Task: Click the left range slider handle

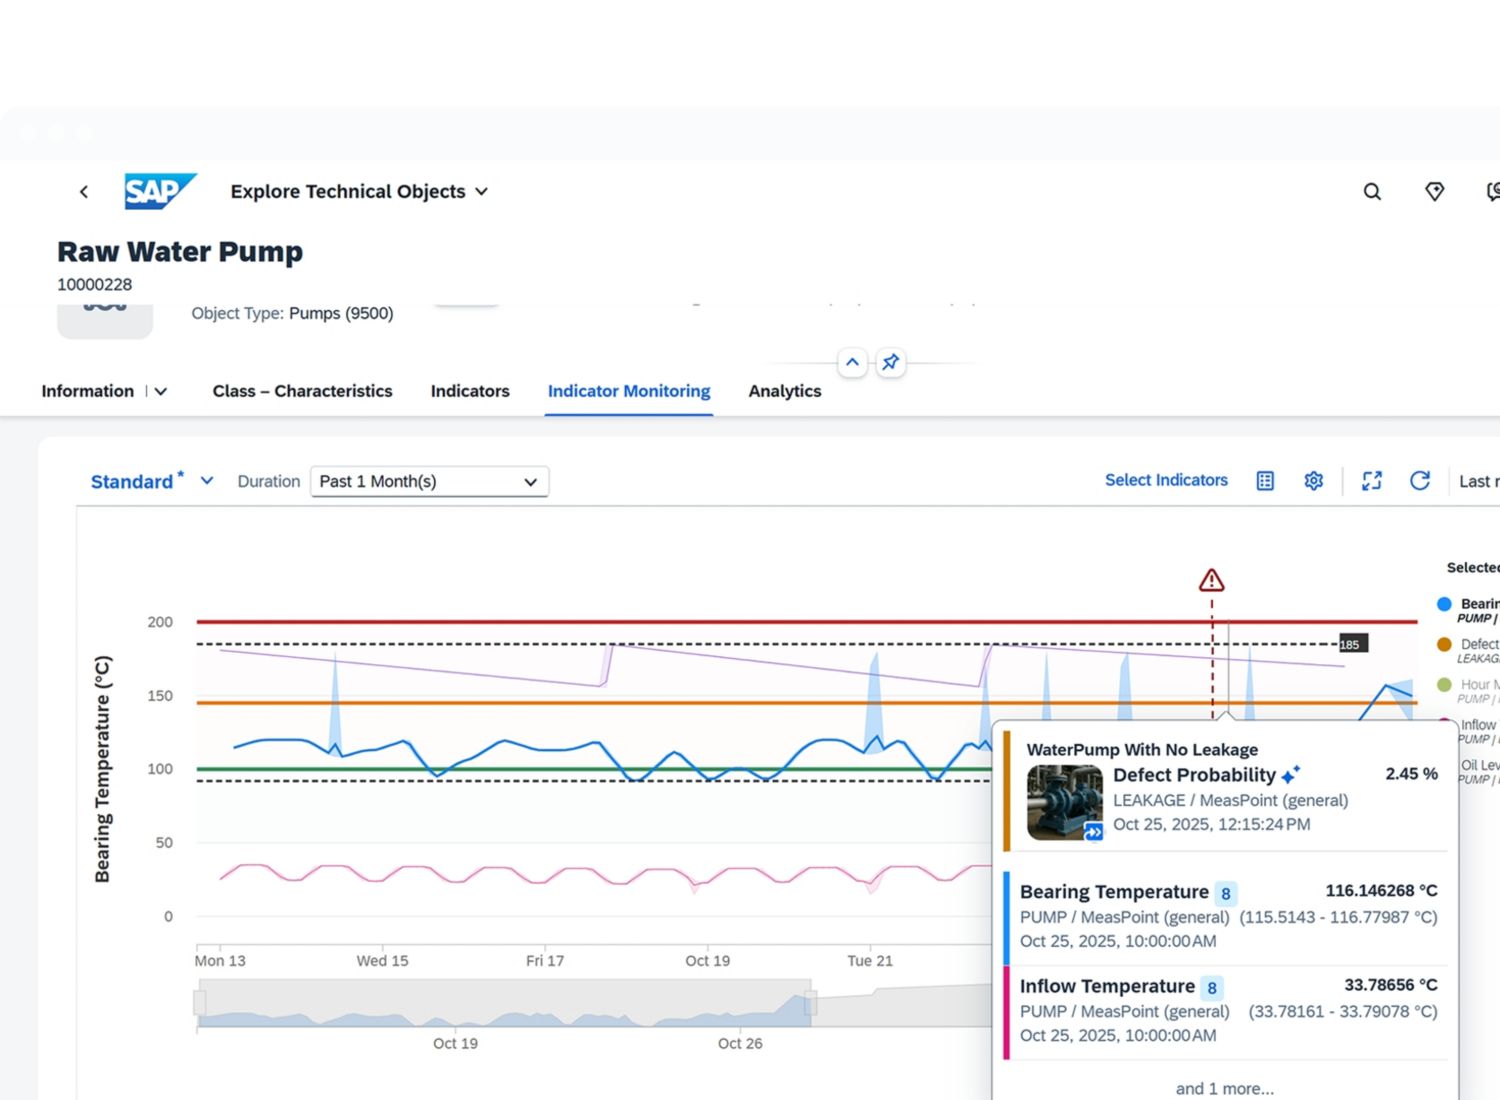Action: (x=200, y=1003)
